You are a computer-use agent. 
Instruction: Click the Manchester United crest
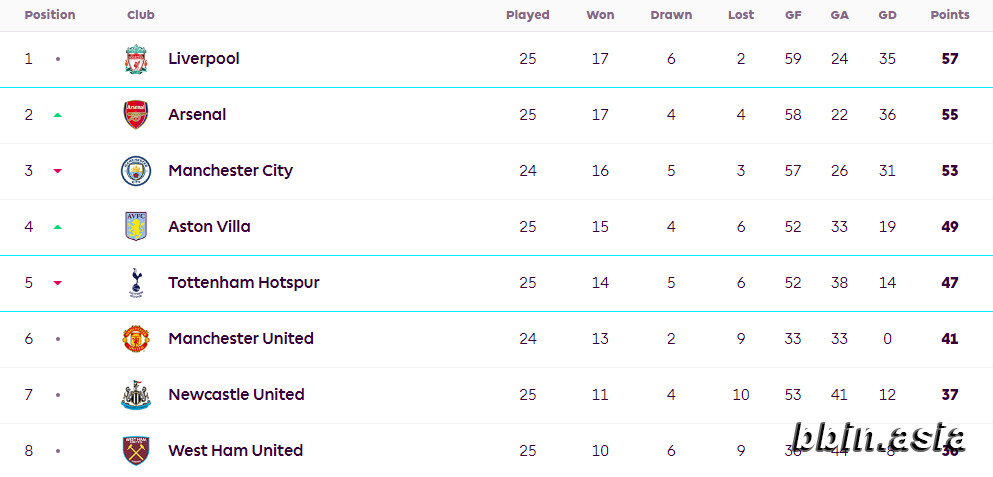136,339
